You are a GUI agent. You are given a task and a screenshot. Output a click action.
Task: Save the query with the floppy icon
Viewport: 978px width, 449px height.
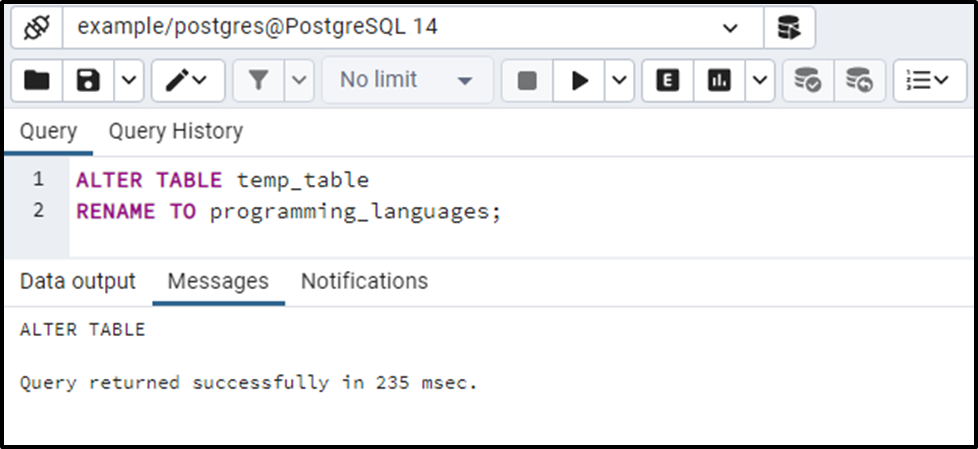[x=88, y=80]
